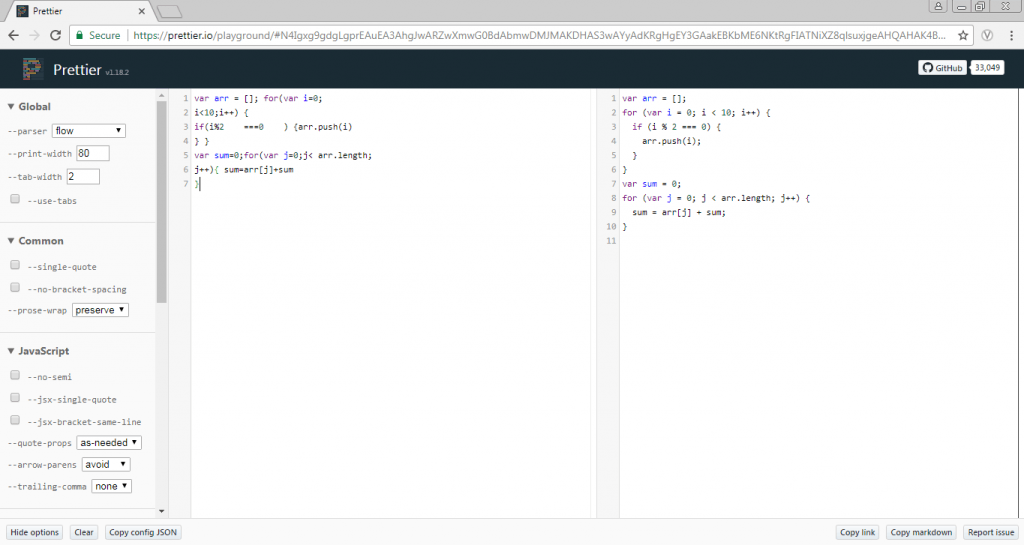The height and width of the screenshot is (545, 1024).
Task: Click output line 'sum = arr[j] + sum;'
Action: pyautogui.click(x=679, y=212)
